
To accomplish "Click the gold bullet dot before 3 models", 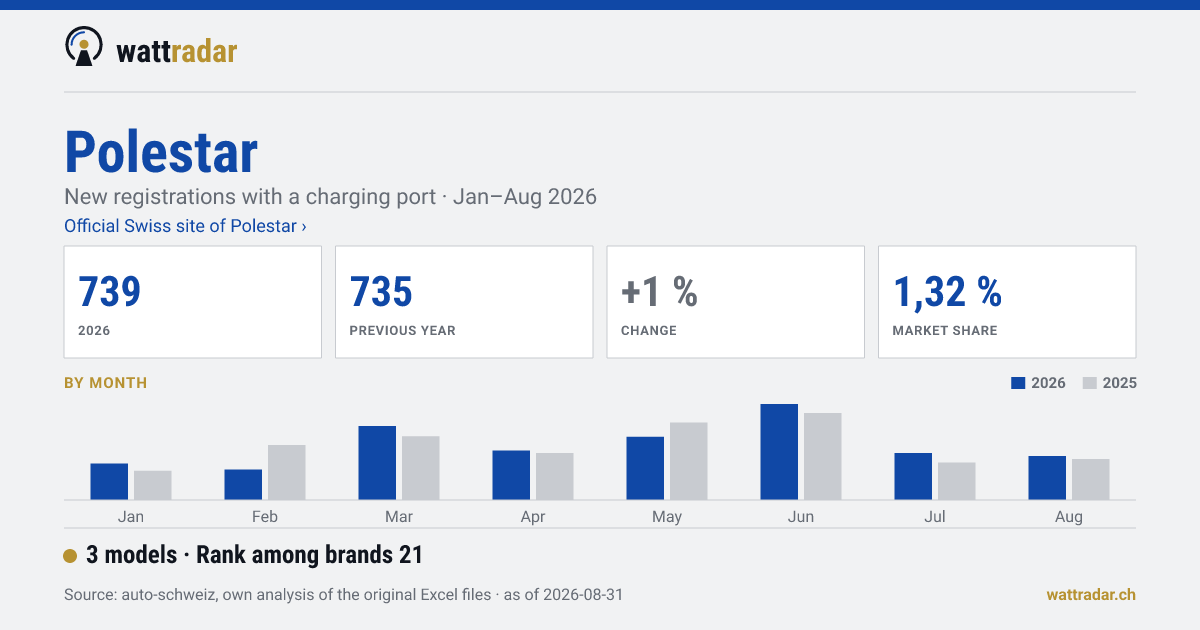I will [70, 556].
